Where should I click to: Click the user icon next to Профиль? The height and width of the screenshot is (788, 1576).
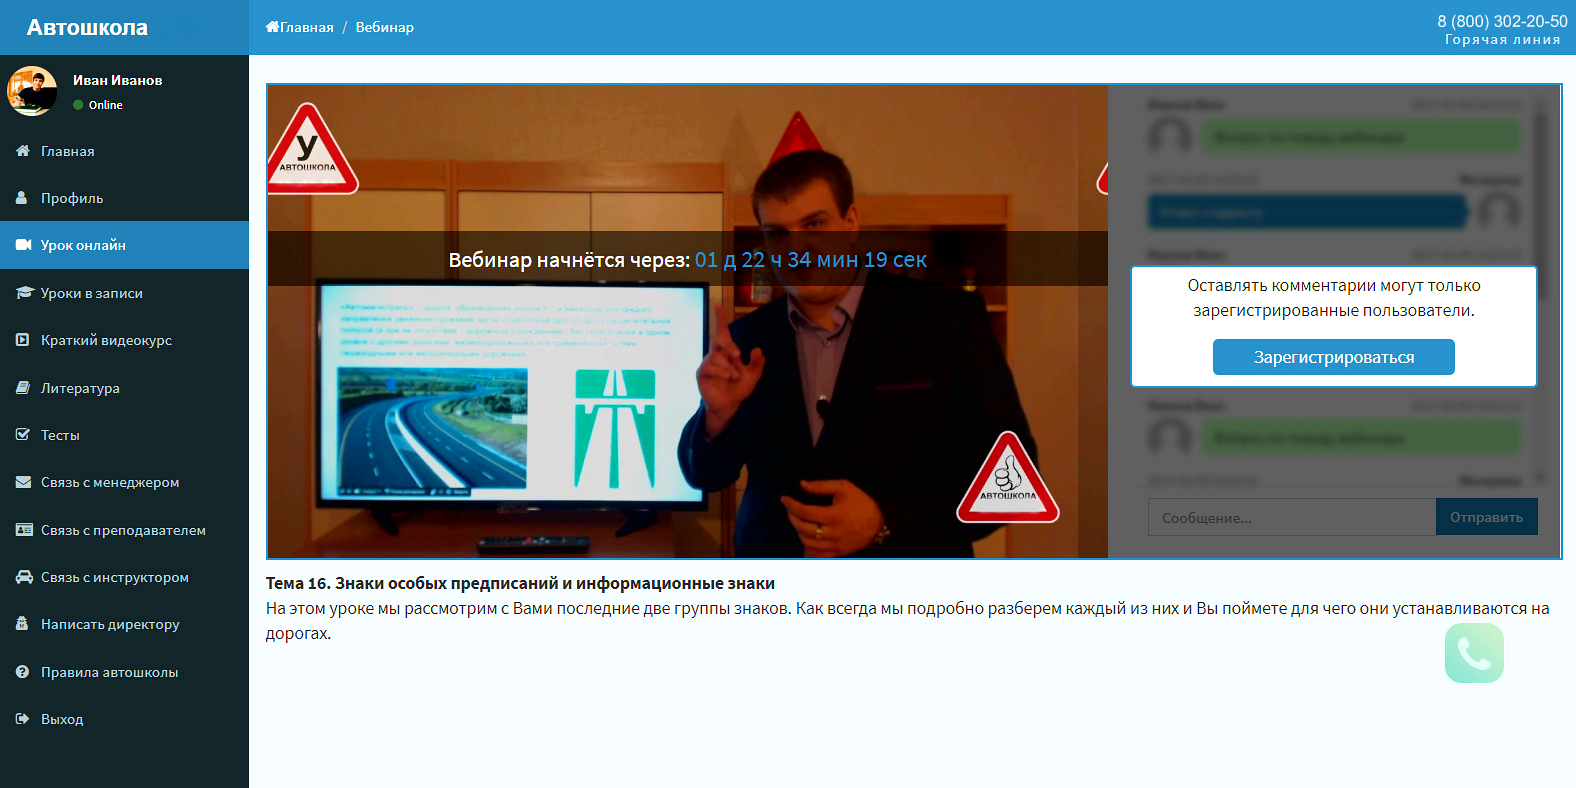click(22, 198)
